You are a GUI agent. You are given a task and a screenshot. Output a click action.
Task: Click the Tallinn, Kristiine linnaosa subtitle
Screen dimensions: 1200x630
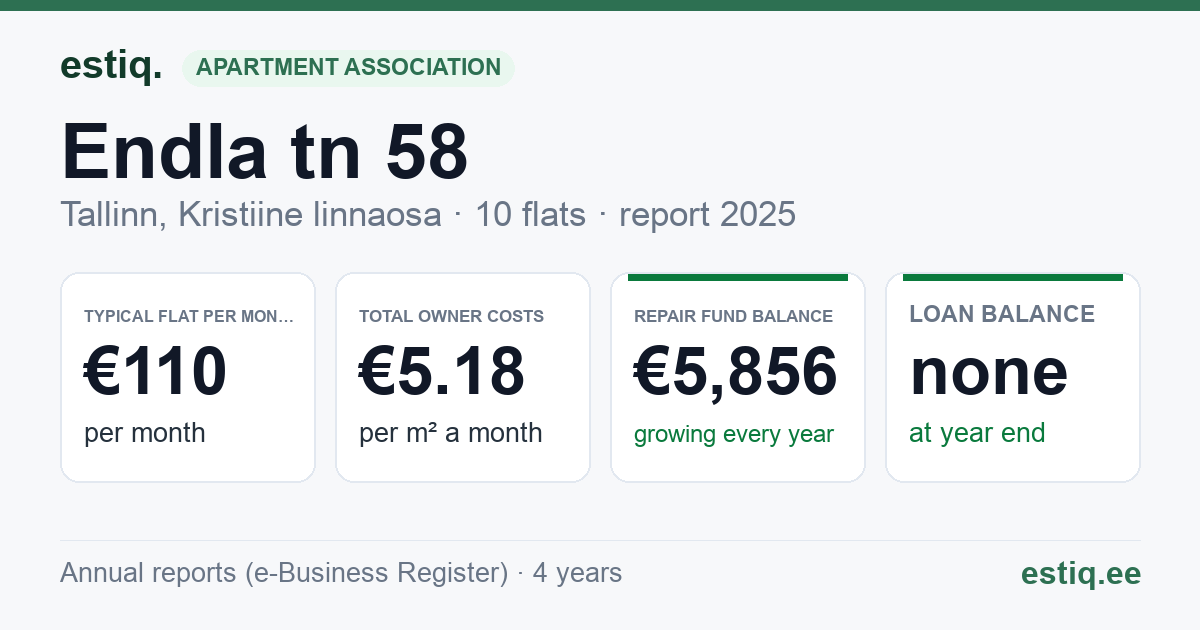pos(251,214)
